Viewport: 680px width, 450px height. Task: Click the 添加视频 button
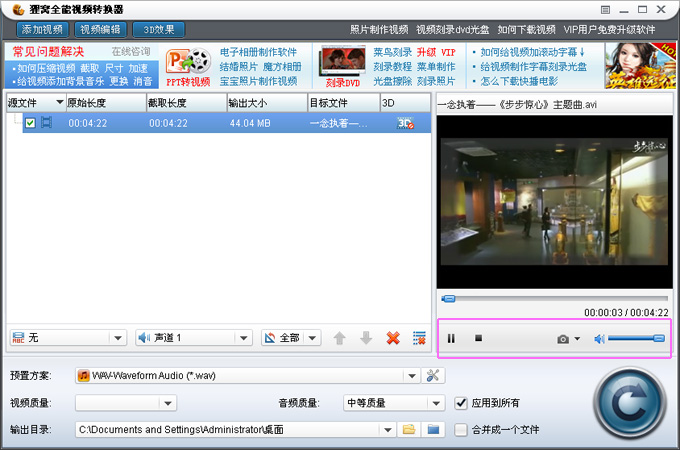click(42, 29)
